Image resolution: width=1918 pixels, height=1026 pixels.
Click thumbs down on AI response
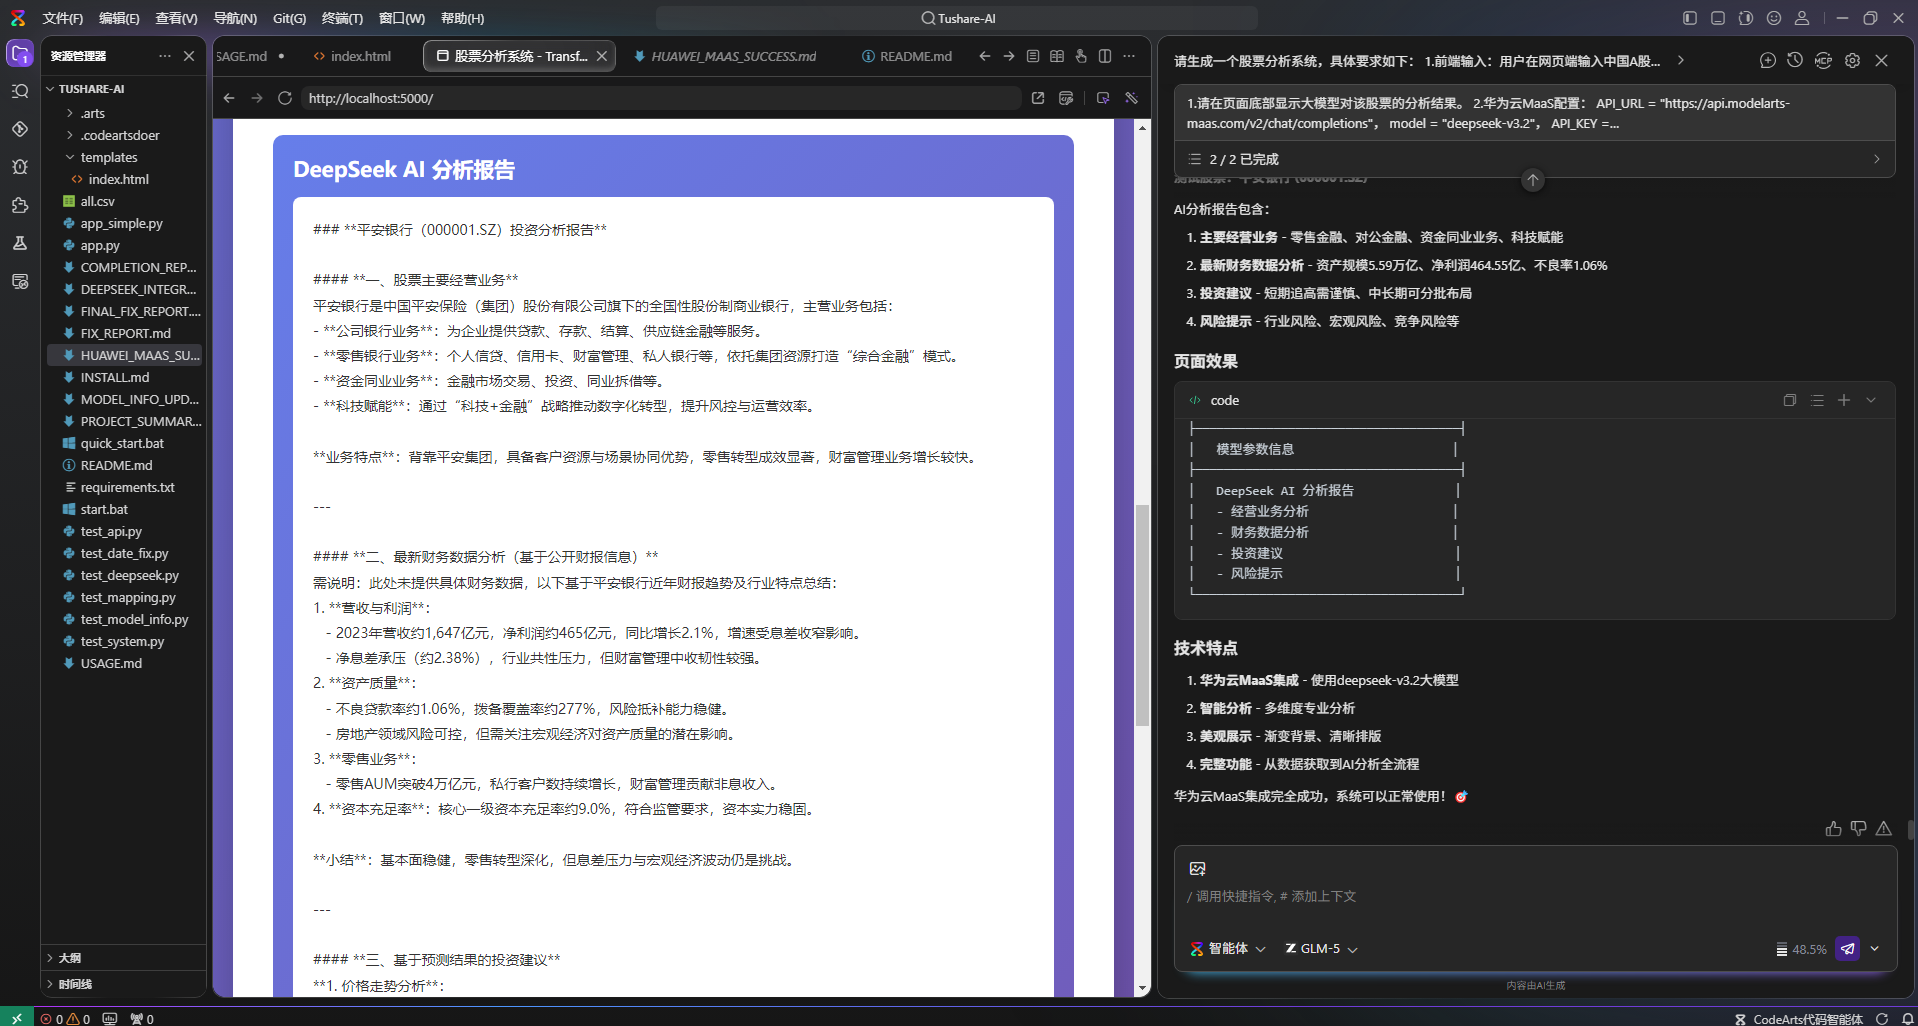click(x=1858, y=829)
